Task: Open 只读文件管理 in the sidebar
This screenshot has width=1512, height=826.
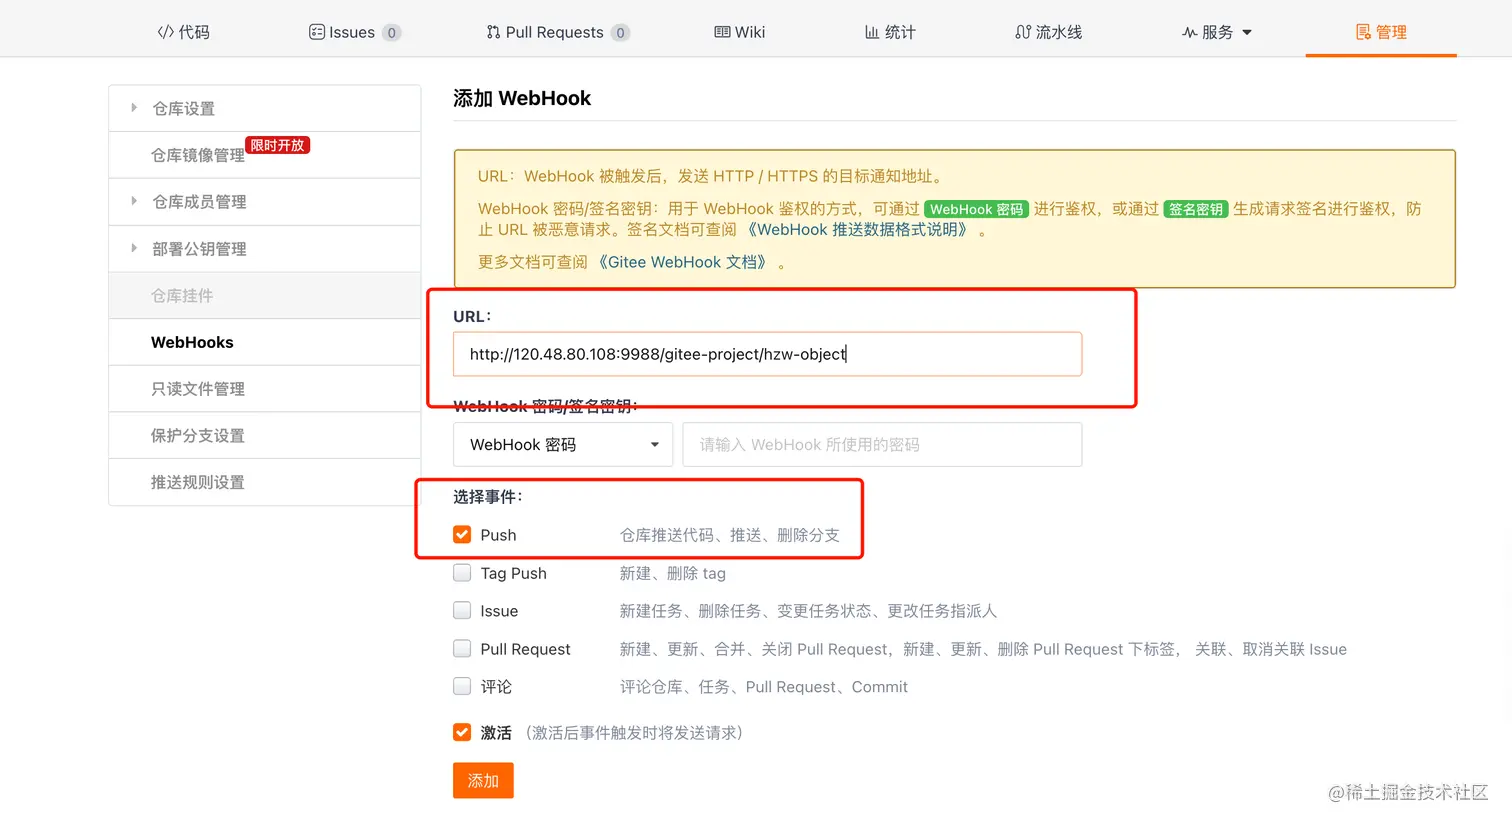Action: tap(265, 389)
